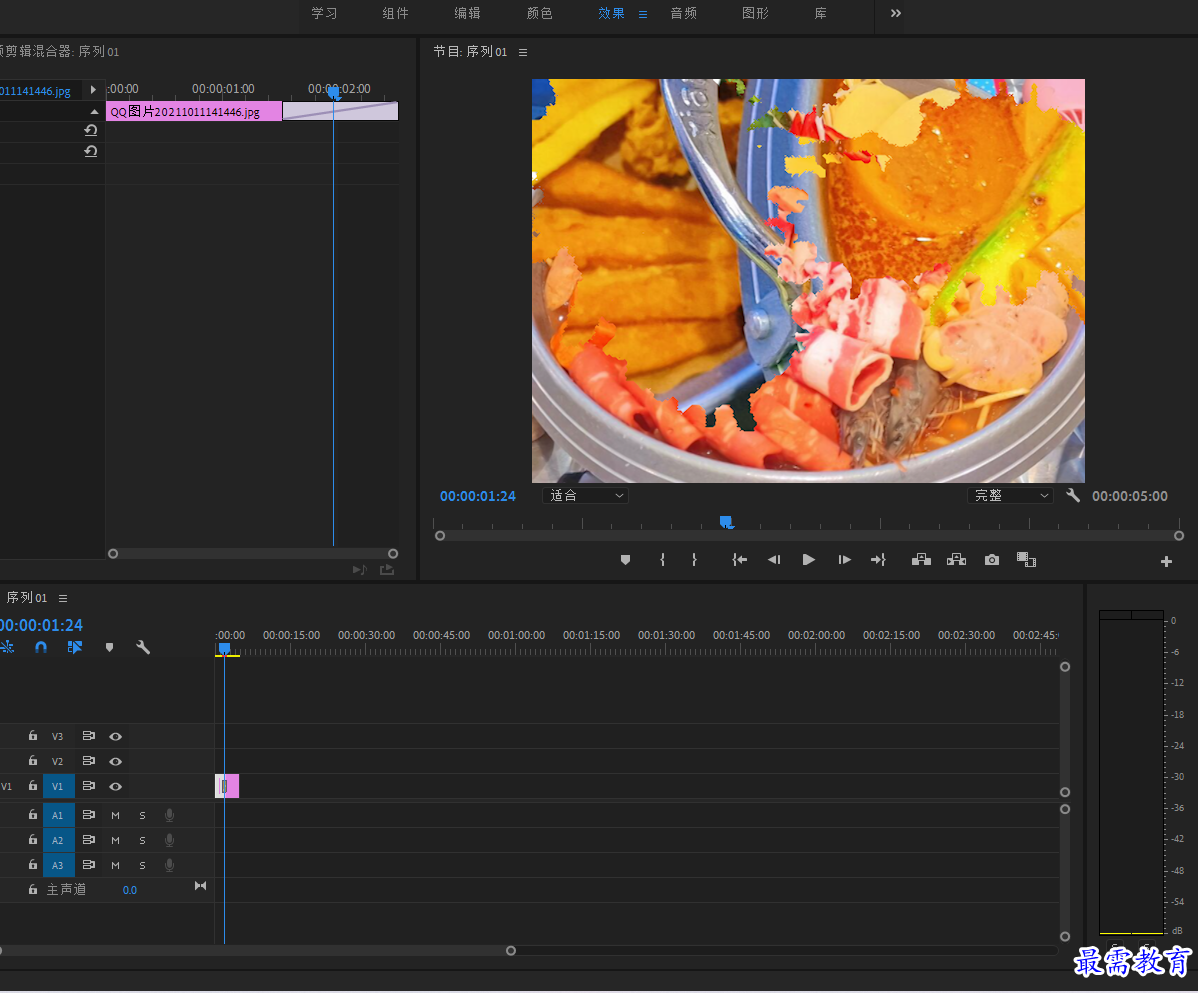The height and width of the screenshot is (993, 1198).
Task: Open the 适合 zoom level dropdown
Action: 585,496
